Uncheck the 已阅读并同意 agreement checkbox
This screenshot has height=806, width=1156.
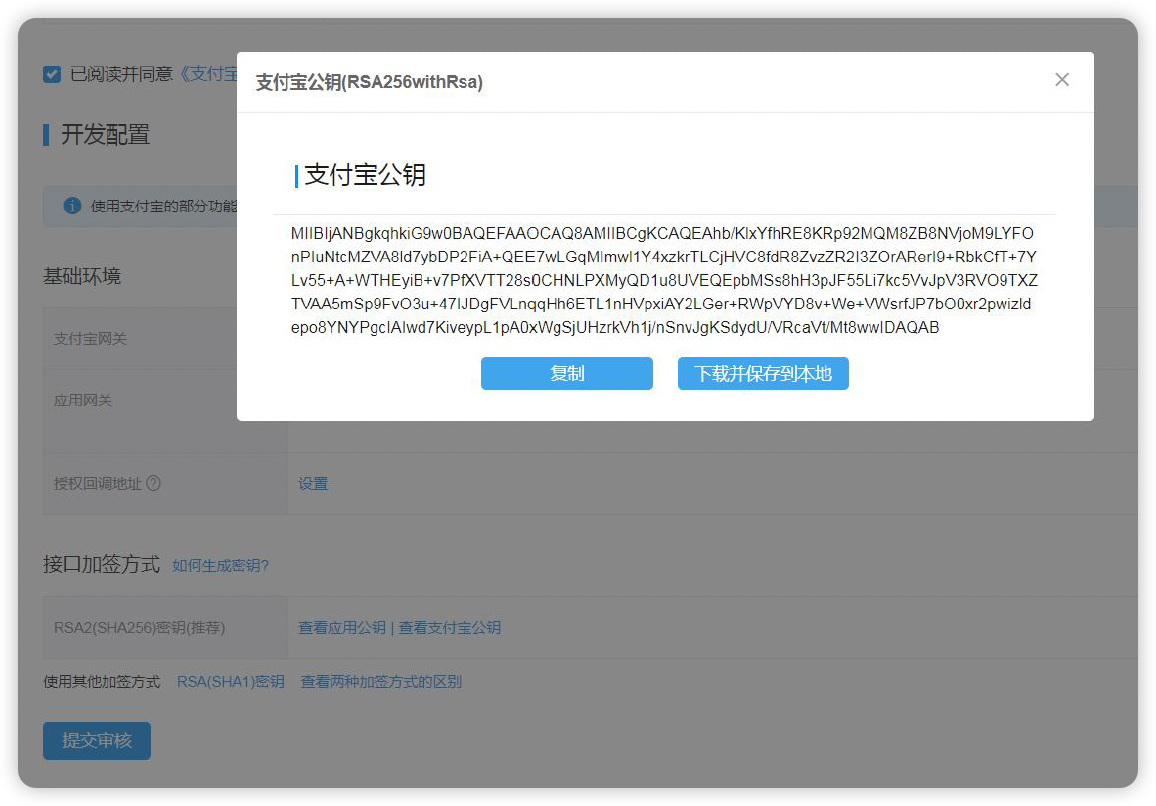pos(51,73)
